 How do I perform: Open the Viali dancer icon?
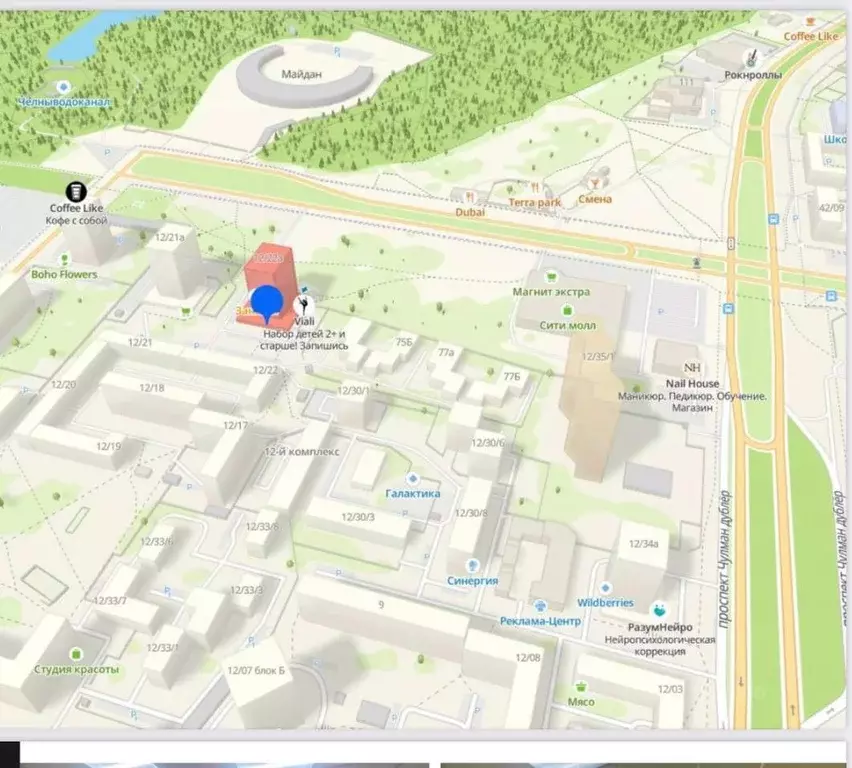tap(304, 306)
